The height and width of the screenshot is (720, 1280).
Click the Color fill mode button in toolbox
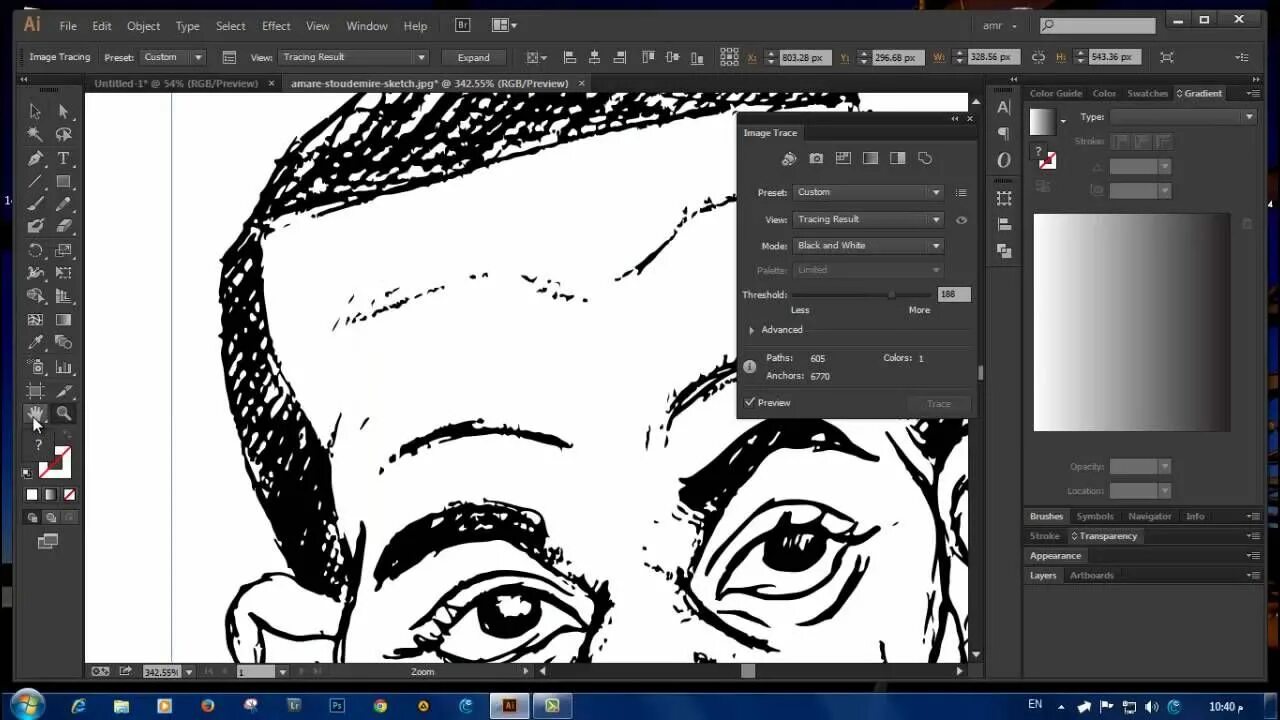pos(32,495)
